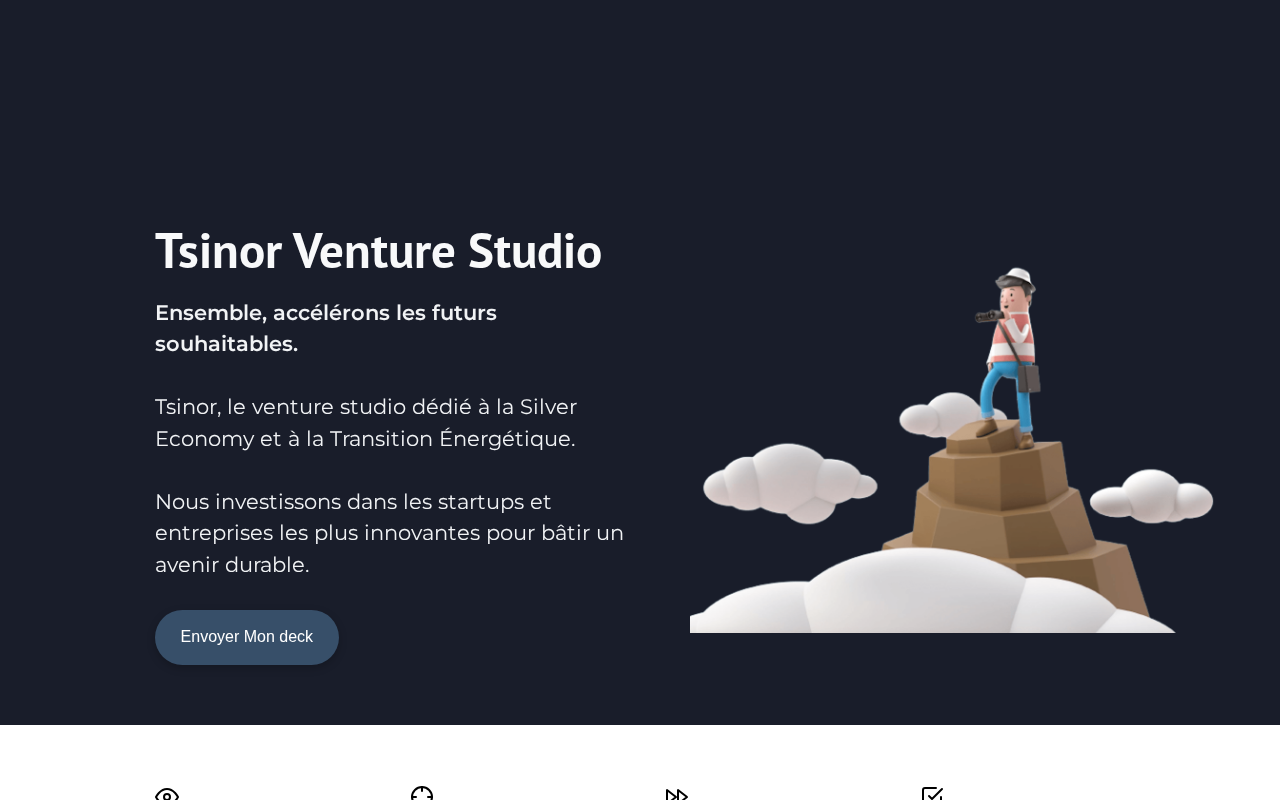Click the eye icon below the hero
Viewport: 1280px width, 800px height.
point(167,794)
